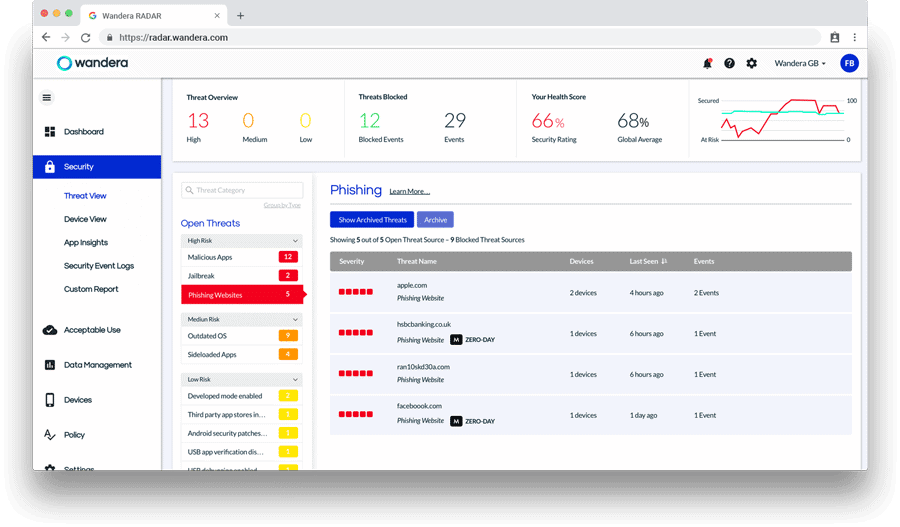Click the hamburger menu icon in sidebar
This screenshot has height=527, width=900.
(47, 98)
